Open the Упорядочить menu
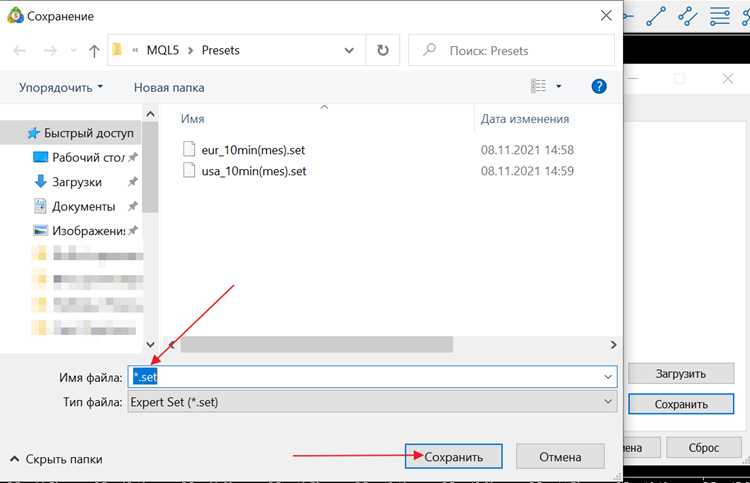750x483 pixels. point(61,88)
